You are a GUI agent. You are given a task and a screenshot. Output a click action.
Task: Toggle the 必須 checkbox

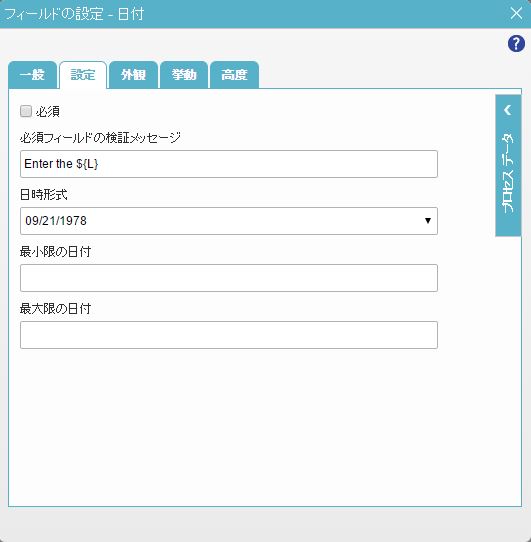point(26,111)
